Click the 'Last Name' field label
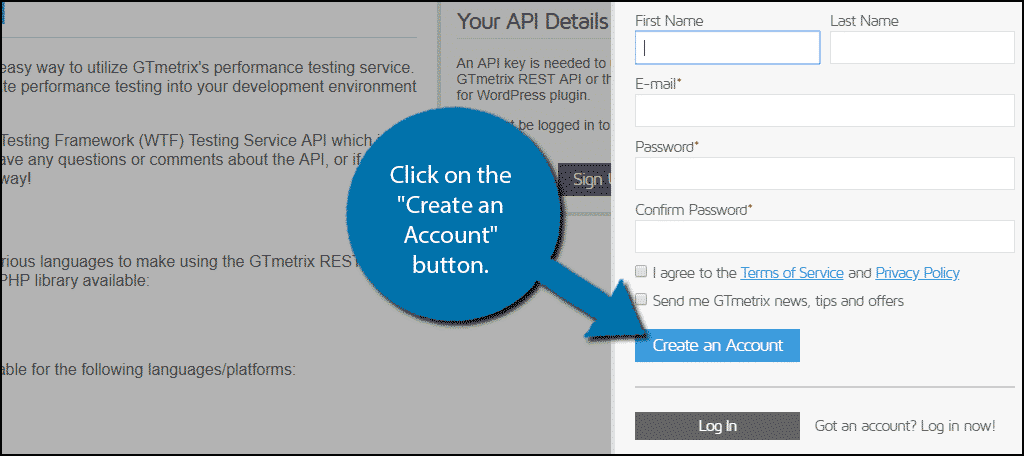Screen dimensions: 1024x456 [x=864, y=21]
